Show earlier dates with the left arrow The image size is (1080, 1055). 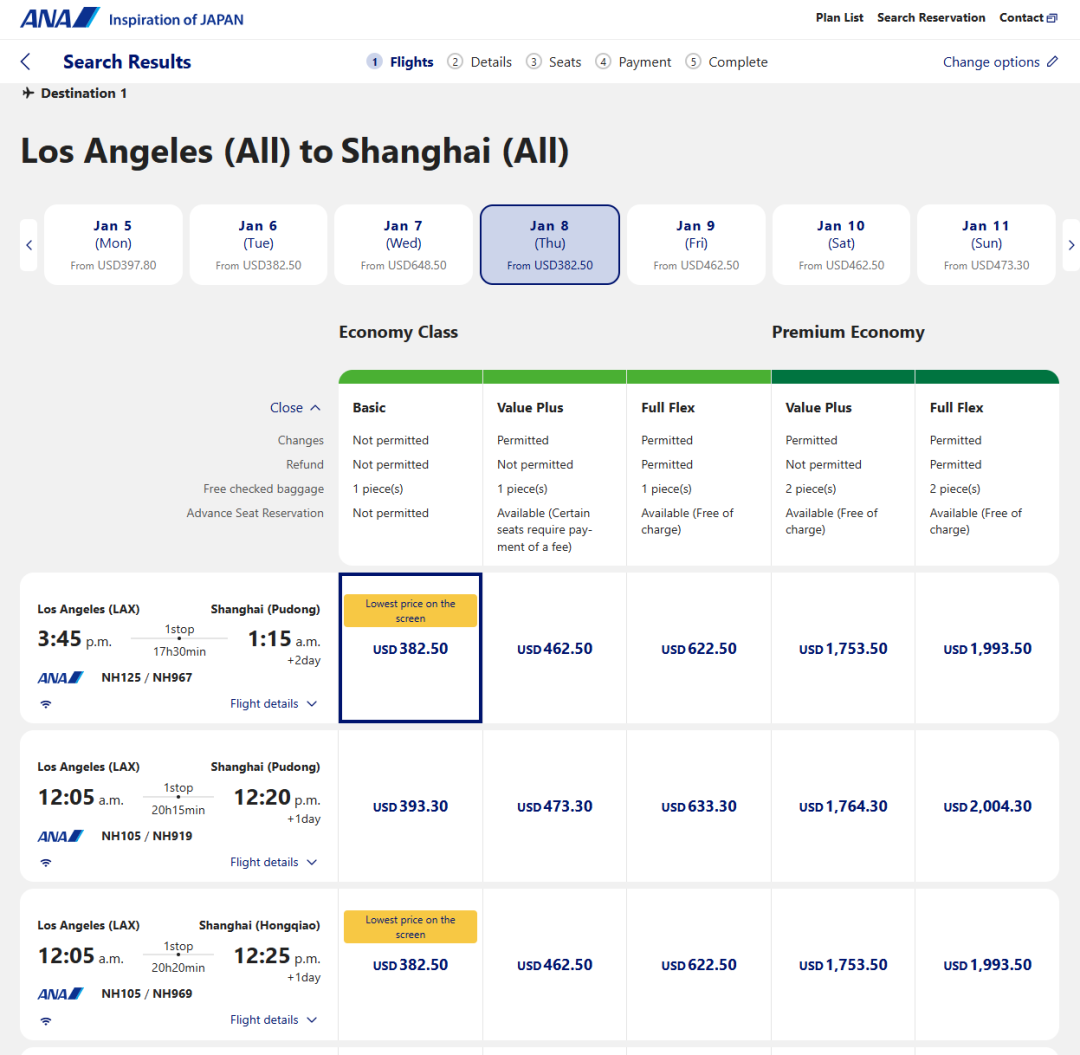tap(29, 245)
